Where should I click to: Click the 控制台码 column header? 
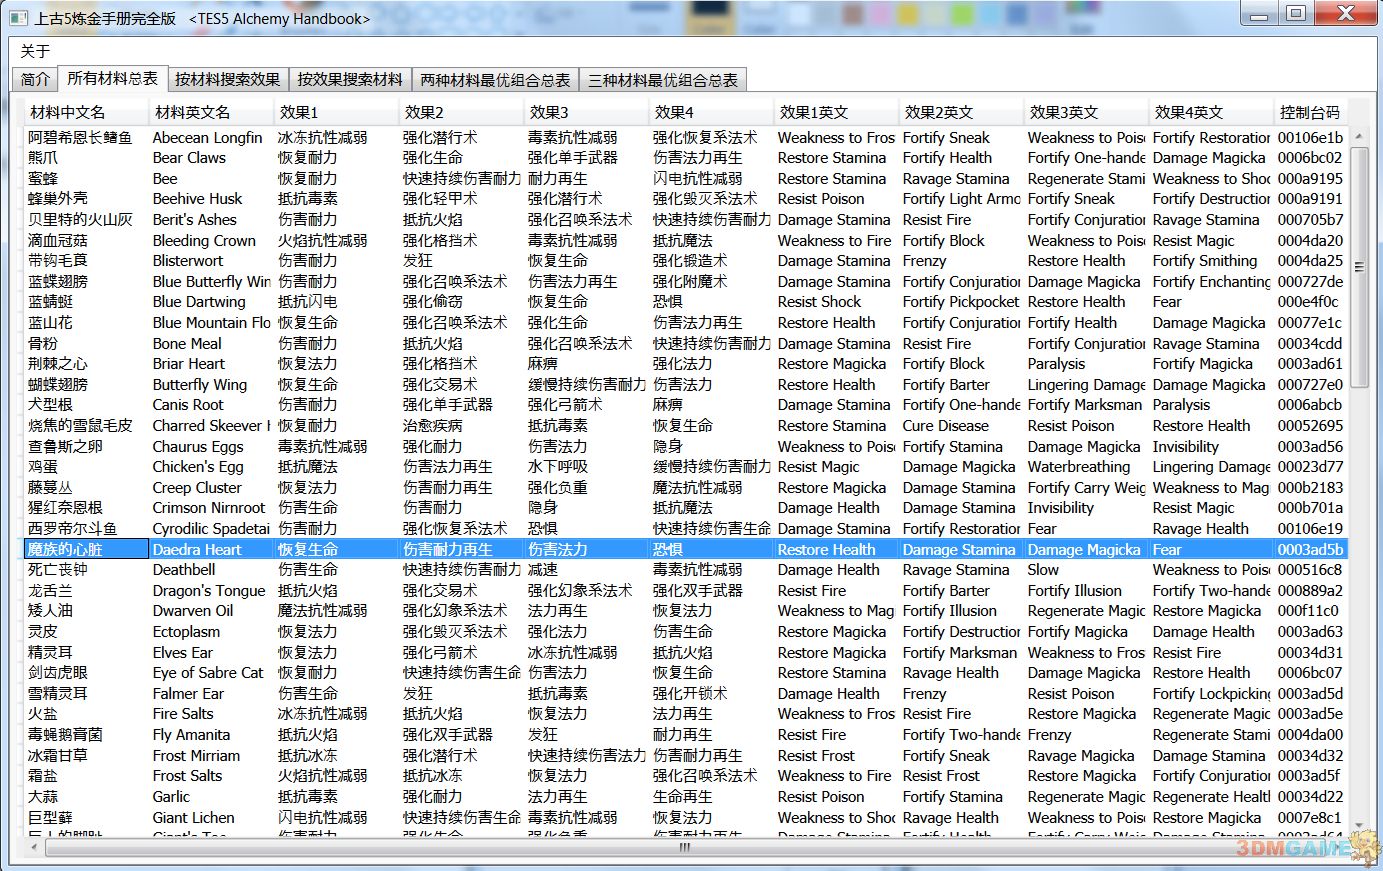tap(1309, 112)
